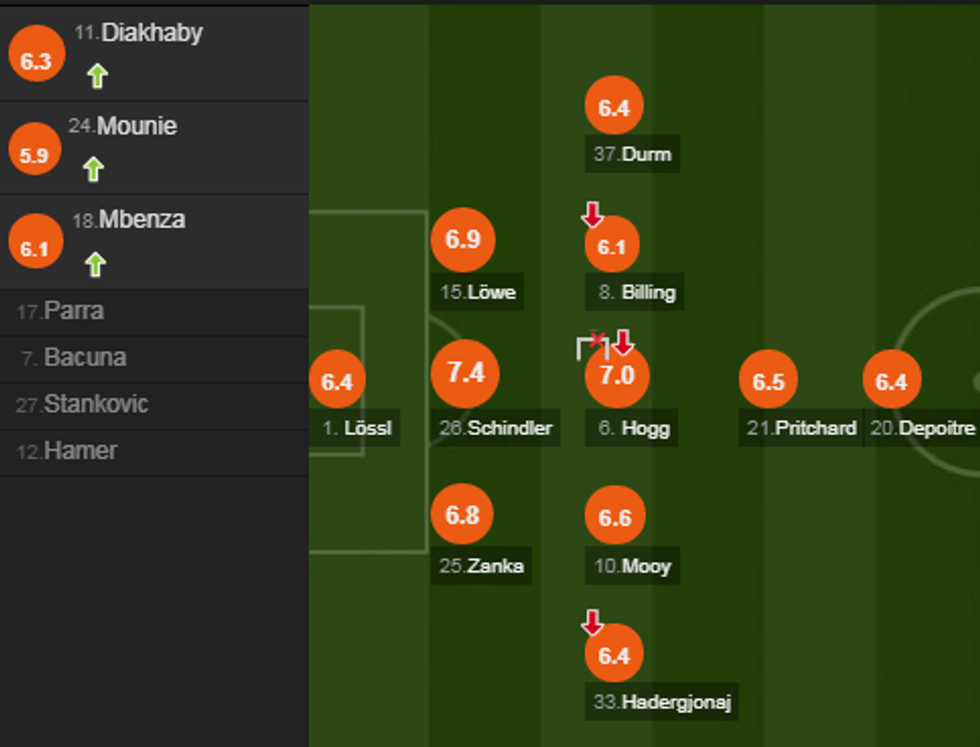
Task: Click Lössl's 6.4 goalkeeper rating badge
Action: click(338, 382)
